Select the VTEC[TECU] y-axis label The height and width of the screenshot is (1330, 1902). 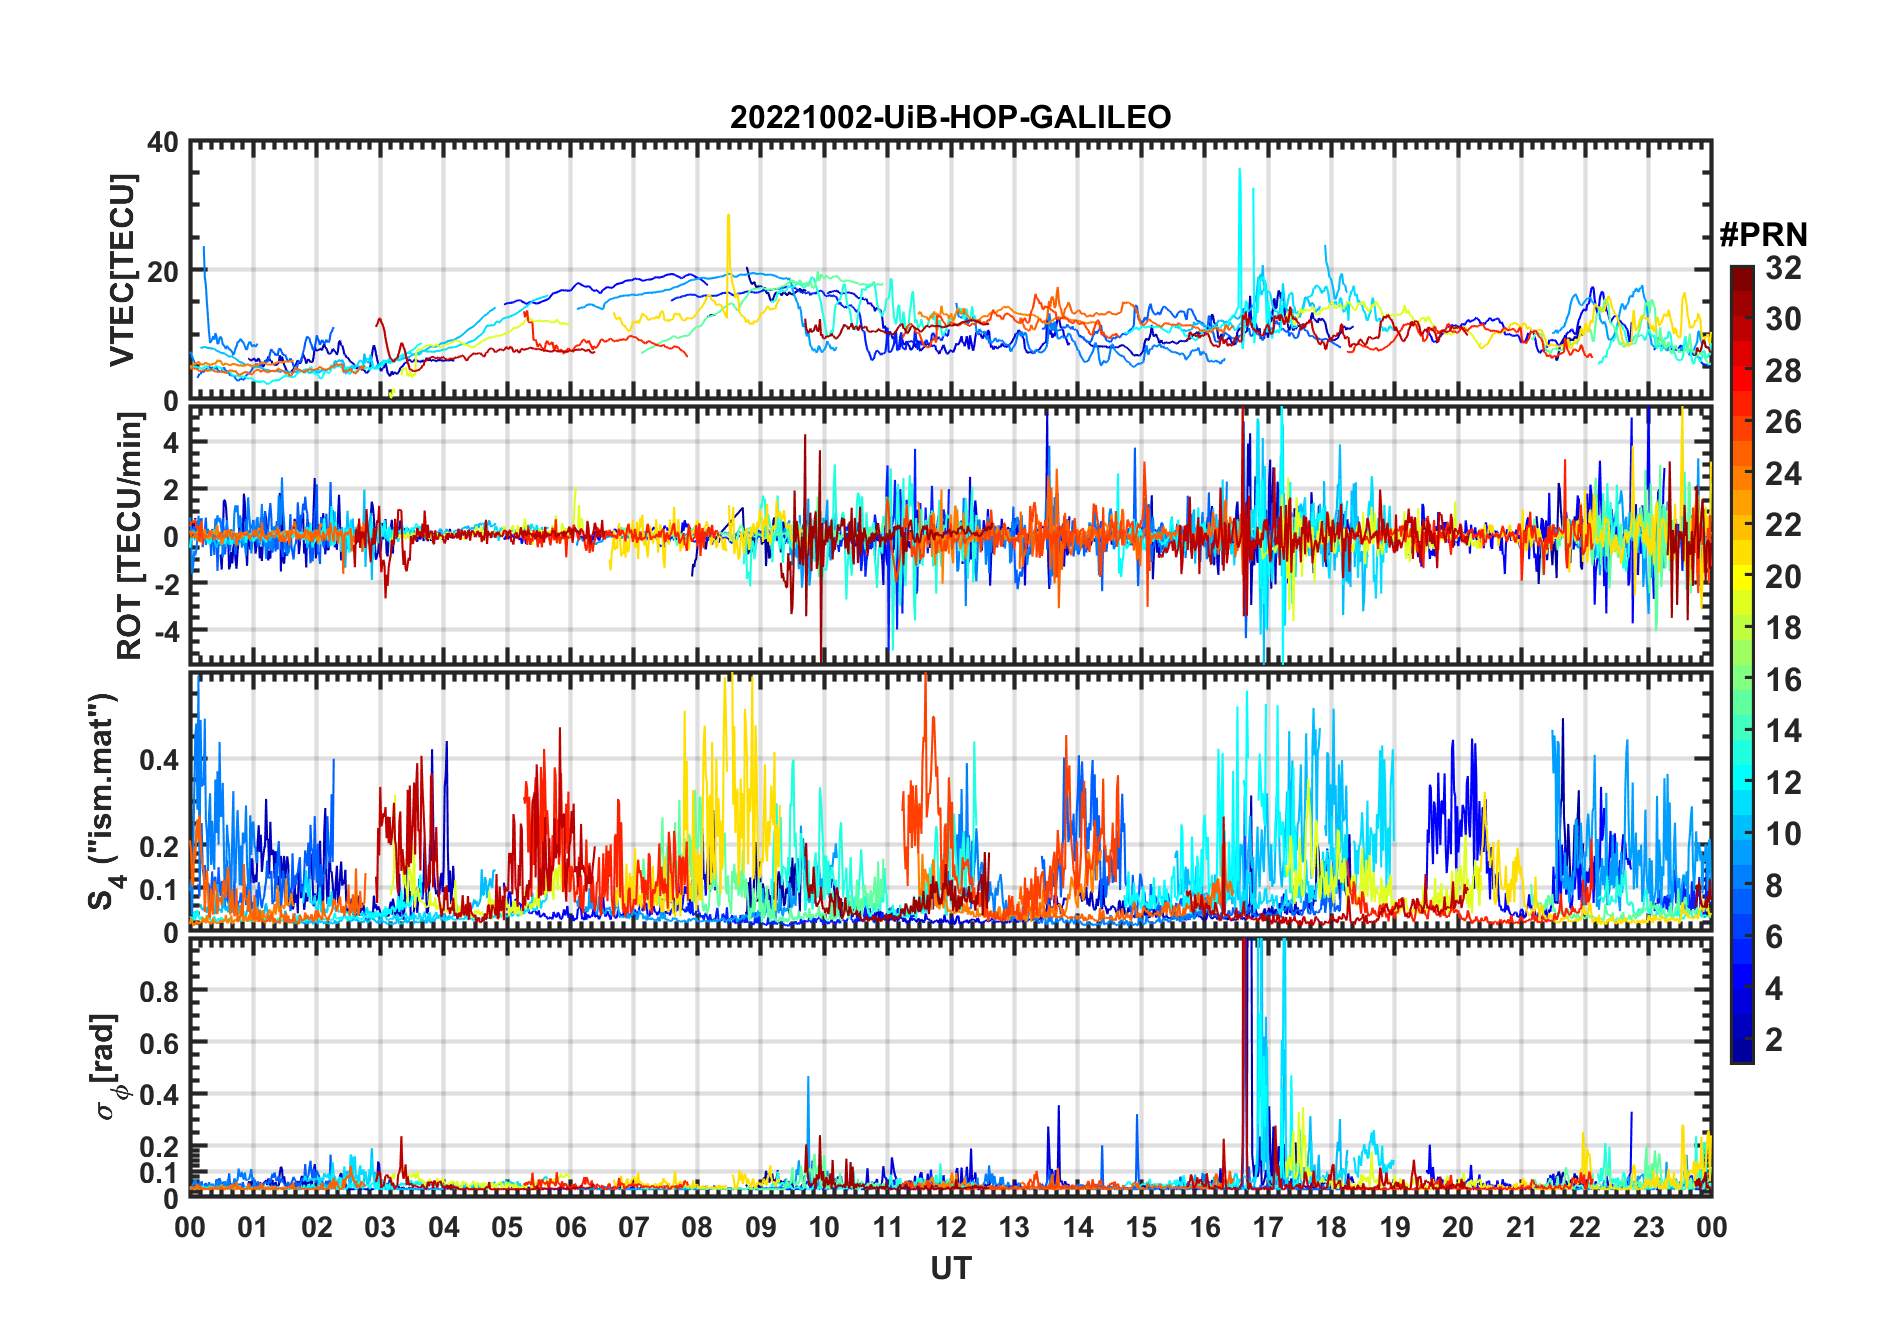[122, 270]
